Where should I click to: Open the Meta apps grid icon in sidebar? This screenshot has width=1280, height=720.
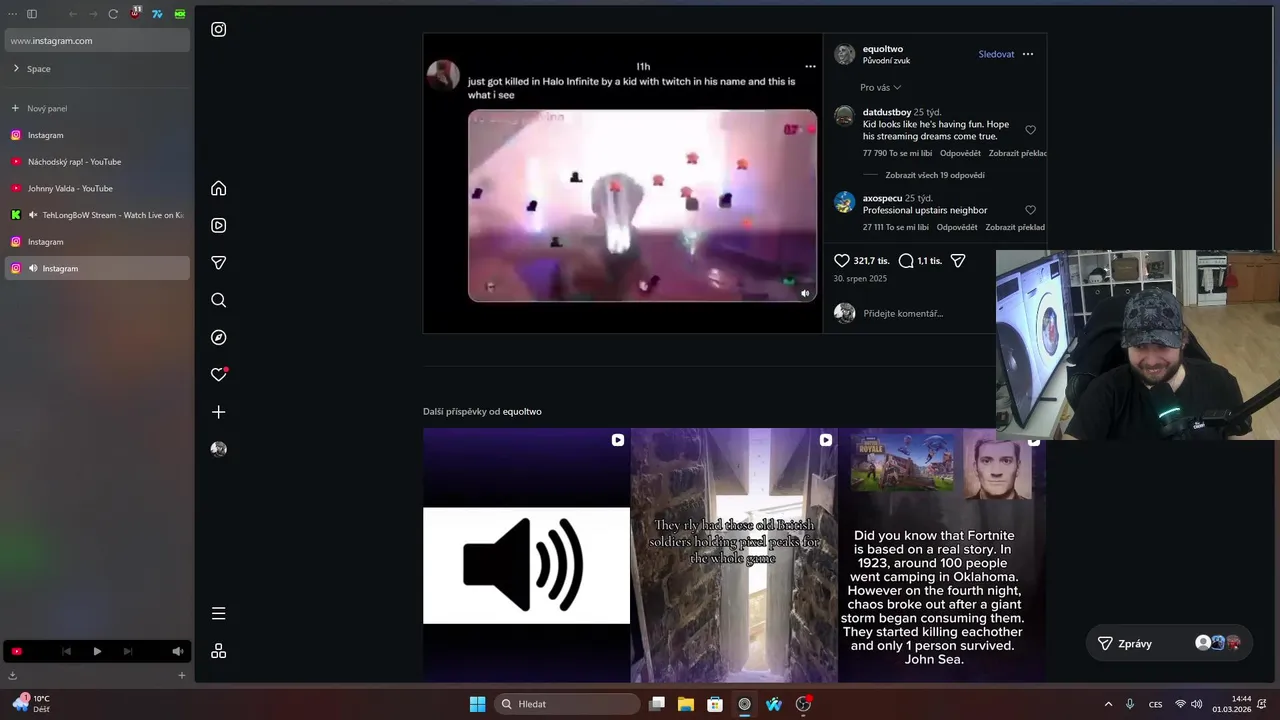pos(219,651)
